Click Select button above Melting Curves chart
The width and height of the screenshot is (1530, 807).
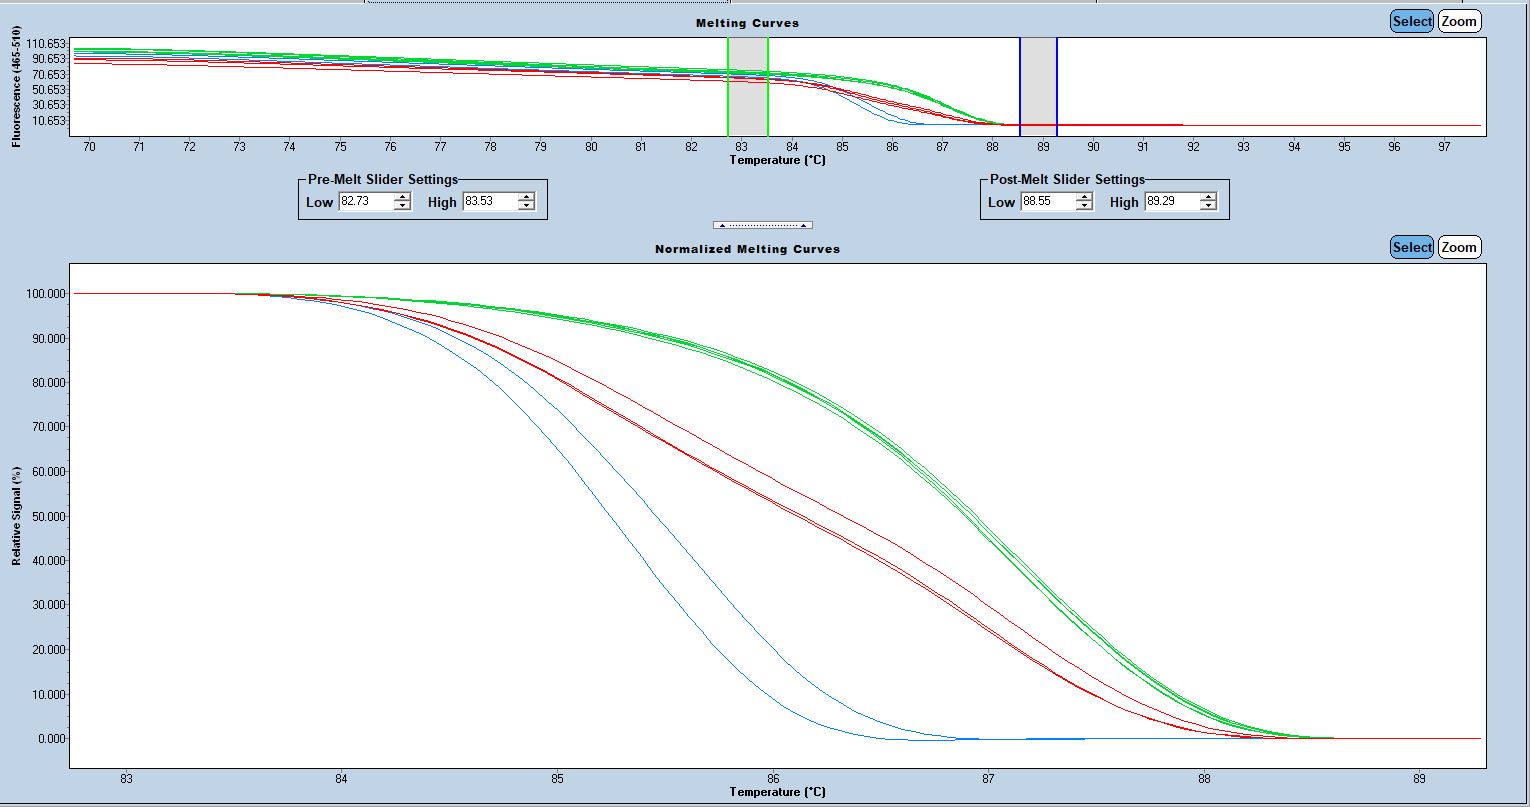[1412, 21]
